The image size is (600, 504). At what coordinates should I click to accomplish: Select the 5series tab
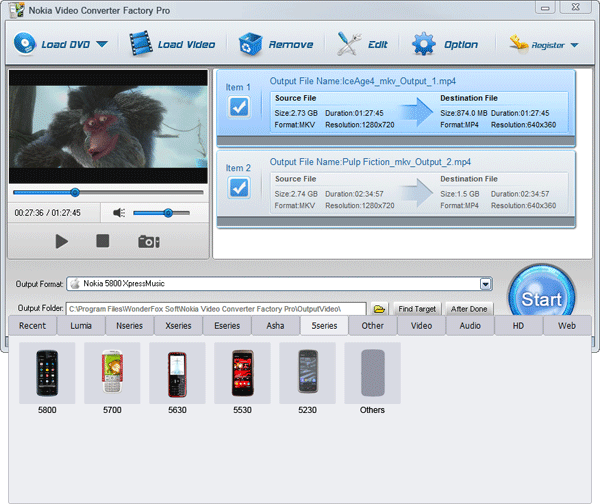(324, 326)
